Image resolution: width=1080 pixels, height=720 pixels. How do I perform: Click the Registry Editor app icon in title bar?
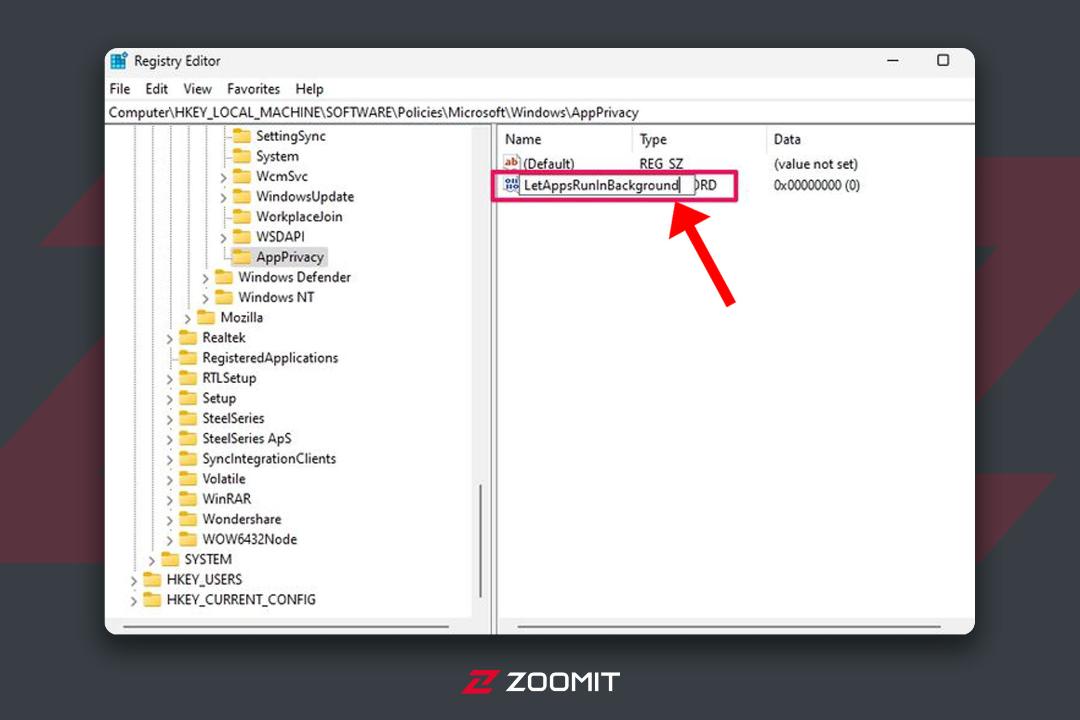point(118,61)
